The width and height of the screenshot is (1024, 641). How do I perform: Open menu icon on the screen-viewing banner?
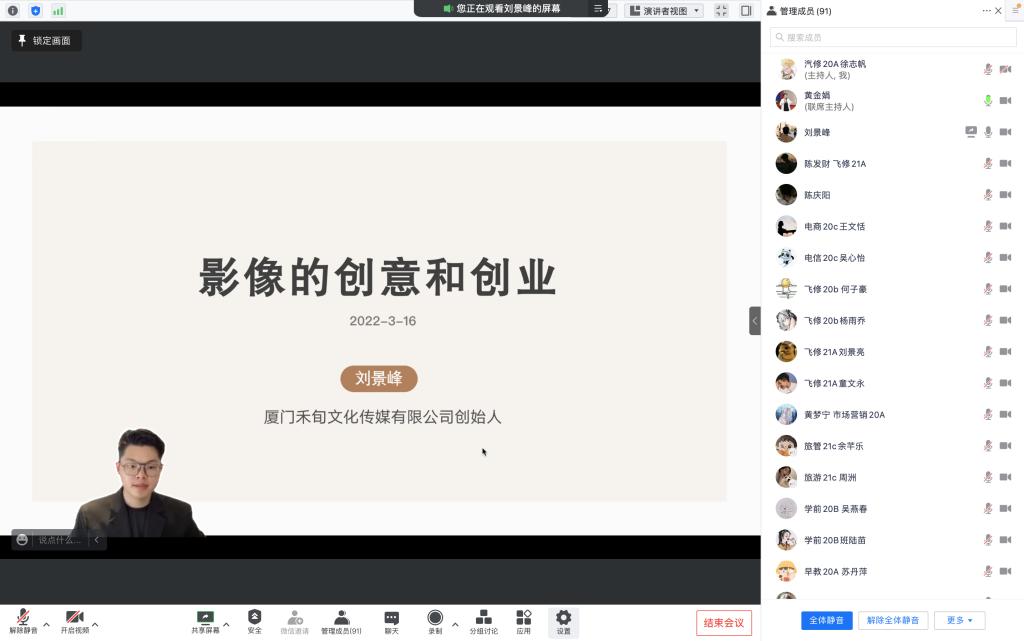(598, 8)
